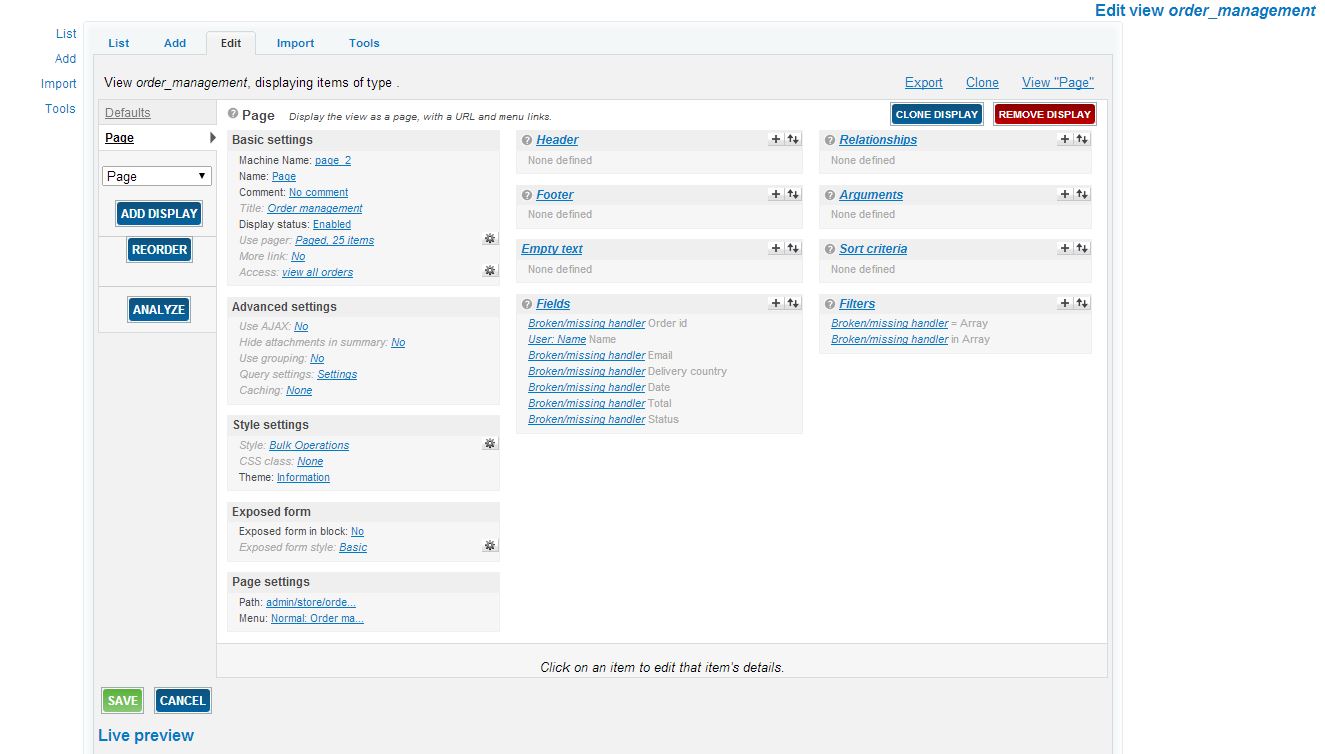
Task: Select the Page display in the sidebar
Action: pos(119,138)
